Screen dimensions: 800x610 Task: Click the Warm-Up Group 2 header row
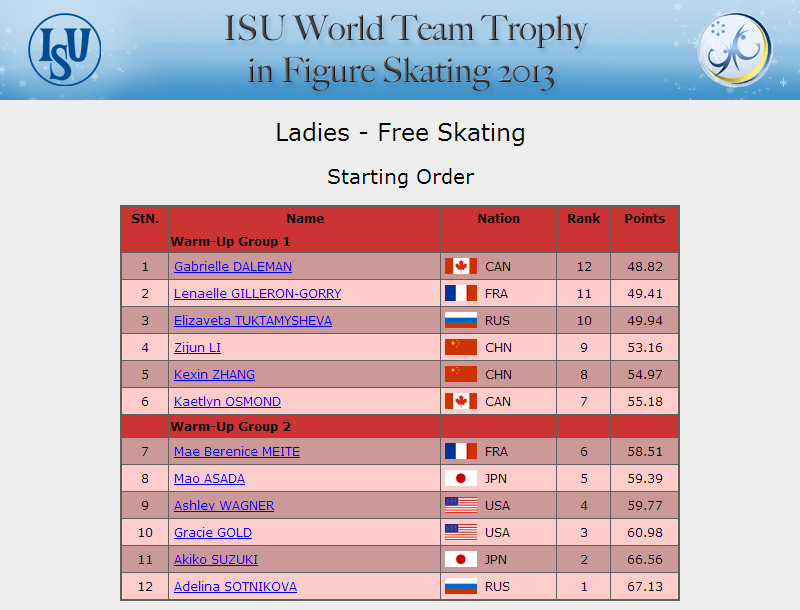400,426
